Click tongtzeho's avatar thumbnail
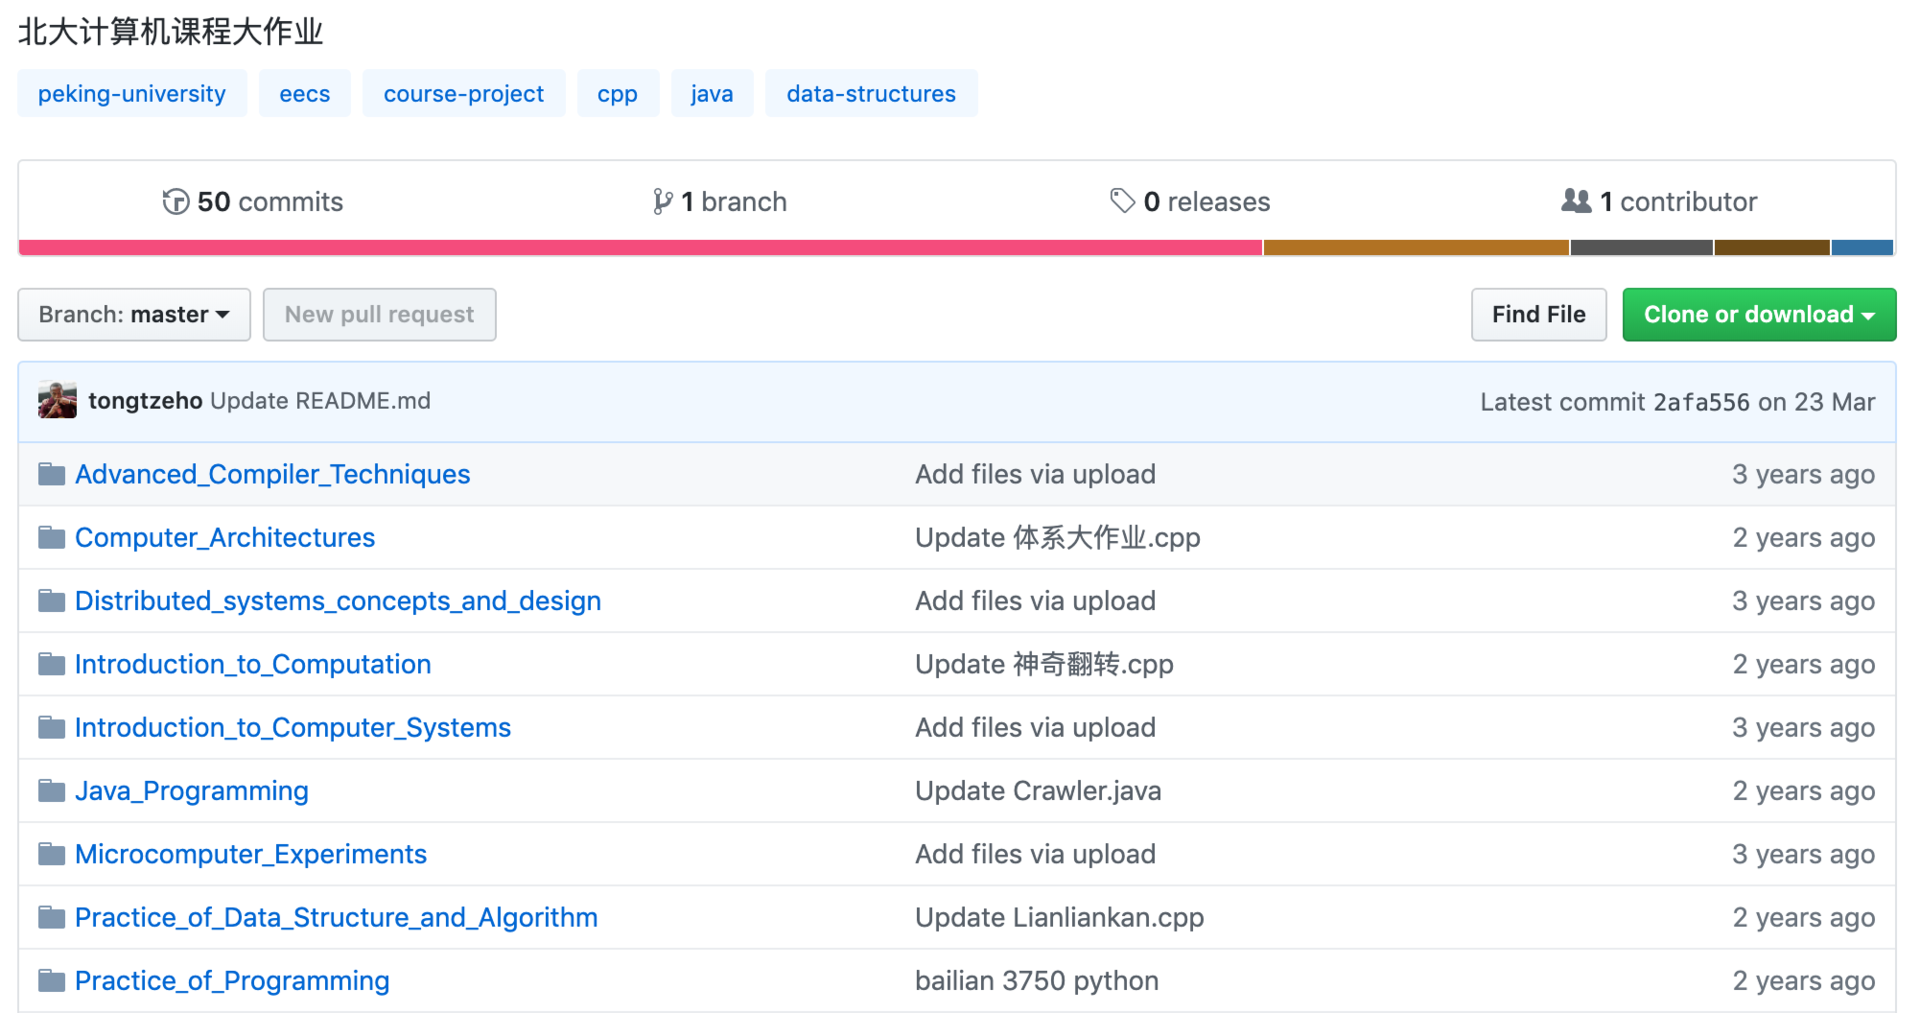The width and height of the screenshot is (1920, 1013). [58, 401]
